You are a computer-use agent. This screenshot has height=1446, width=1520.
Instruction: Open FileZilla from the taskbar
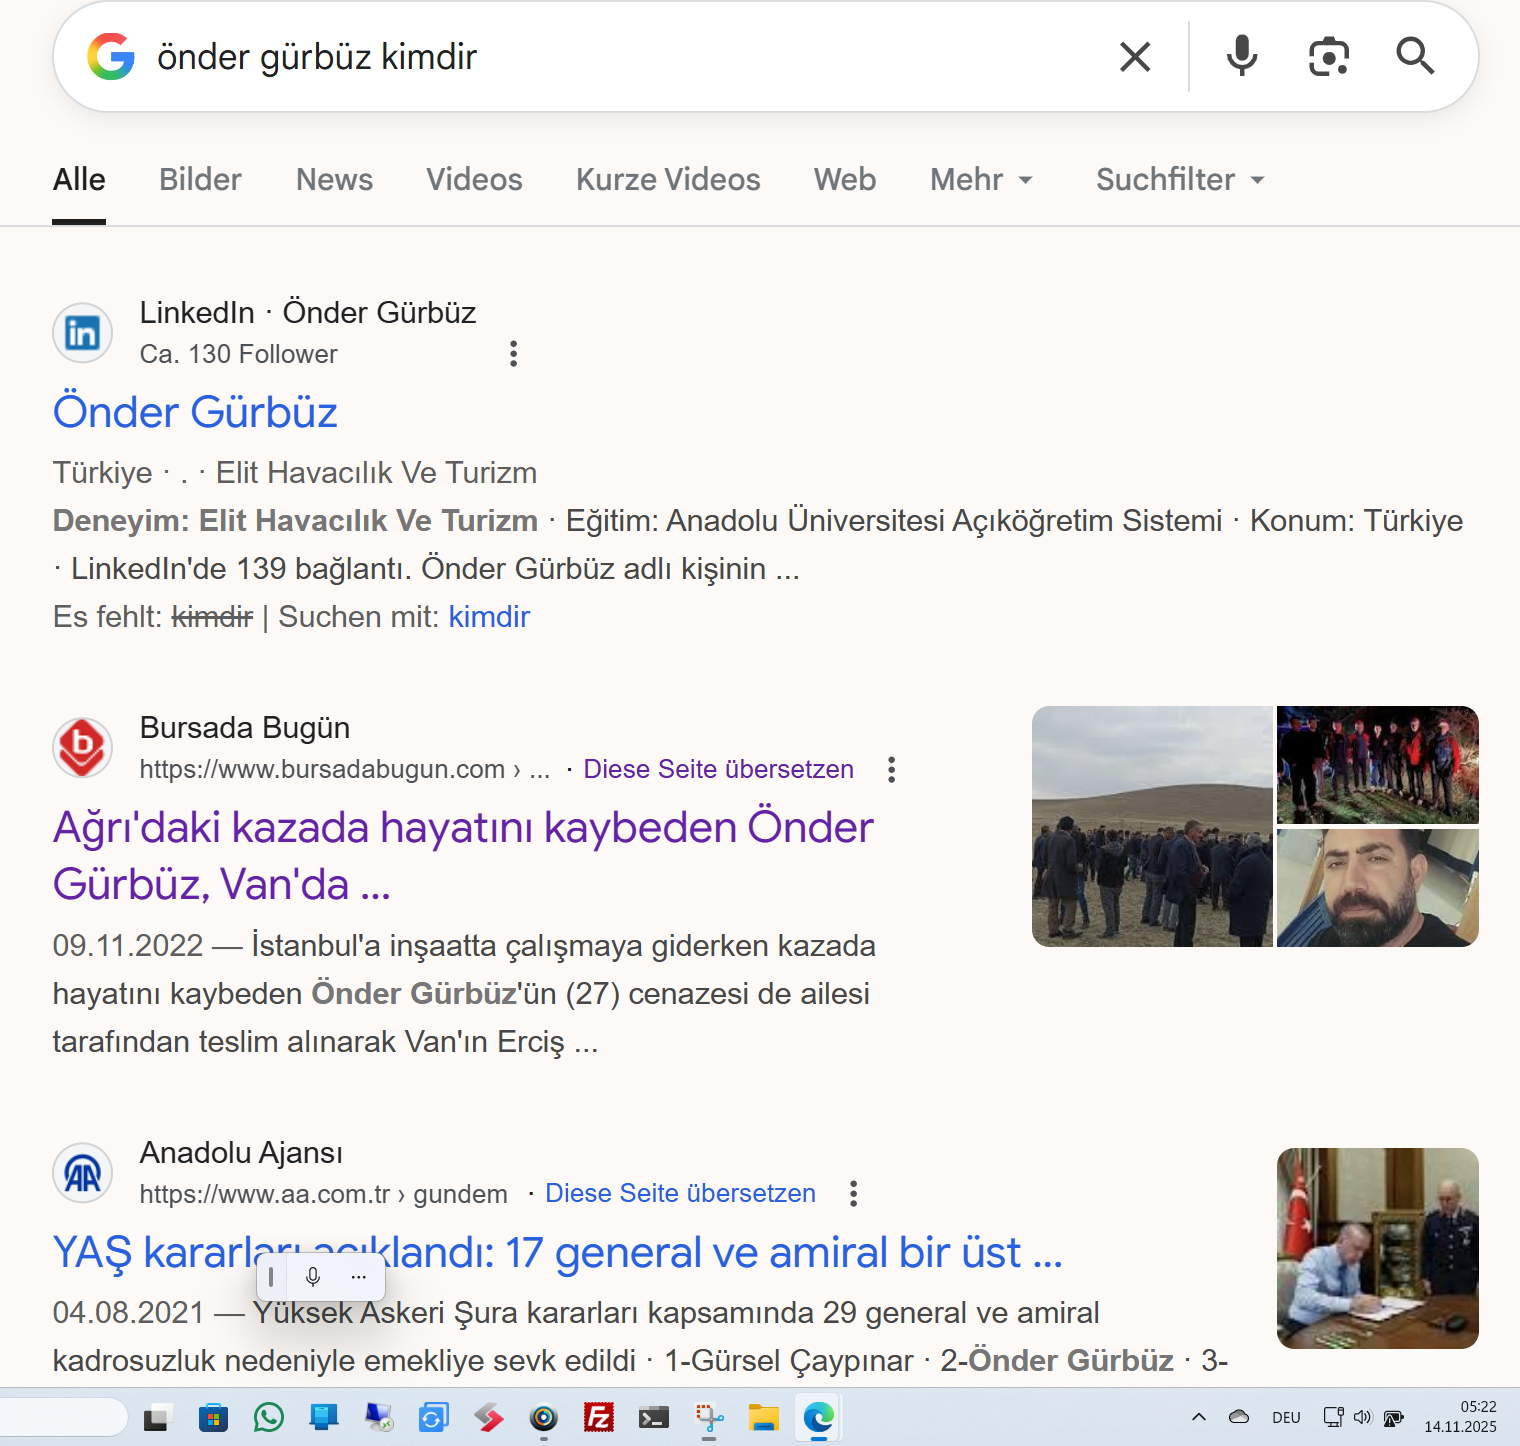point(598,1417)
